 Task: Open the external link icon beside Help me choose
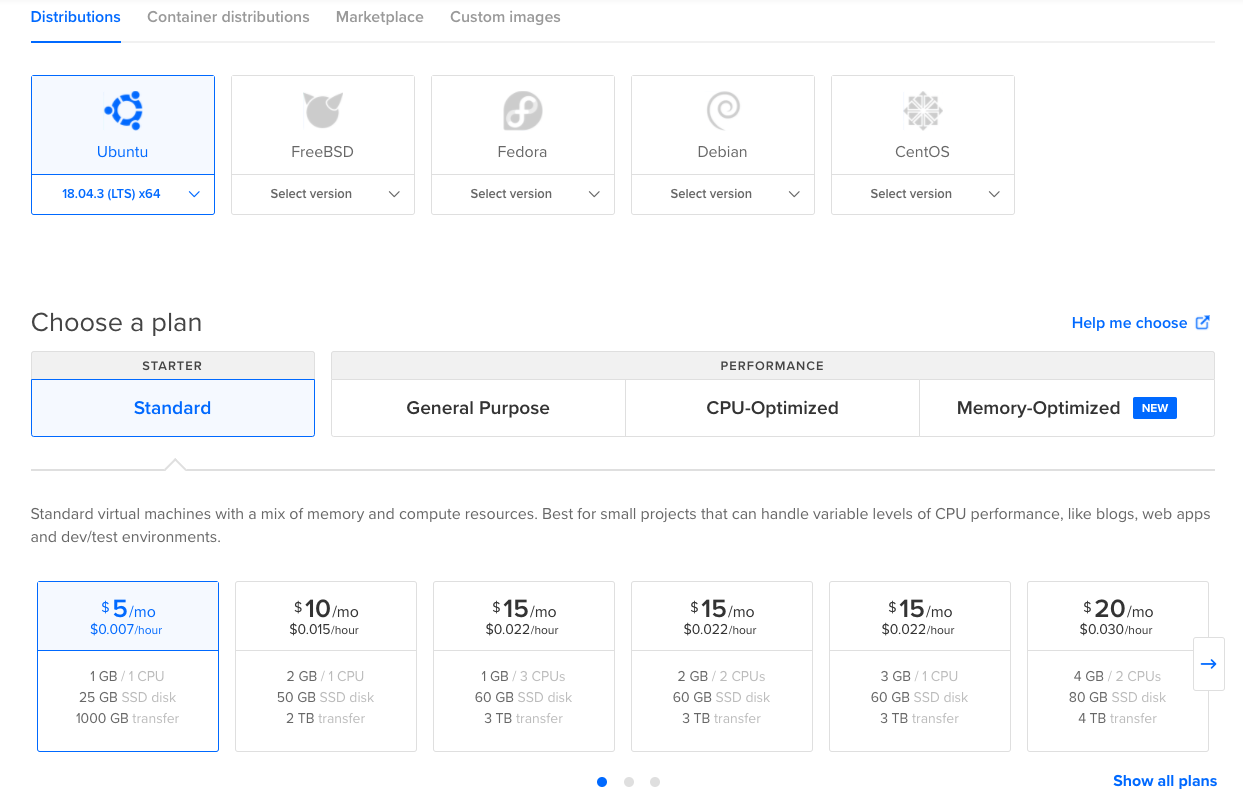click(1203, 322)
